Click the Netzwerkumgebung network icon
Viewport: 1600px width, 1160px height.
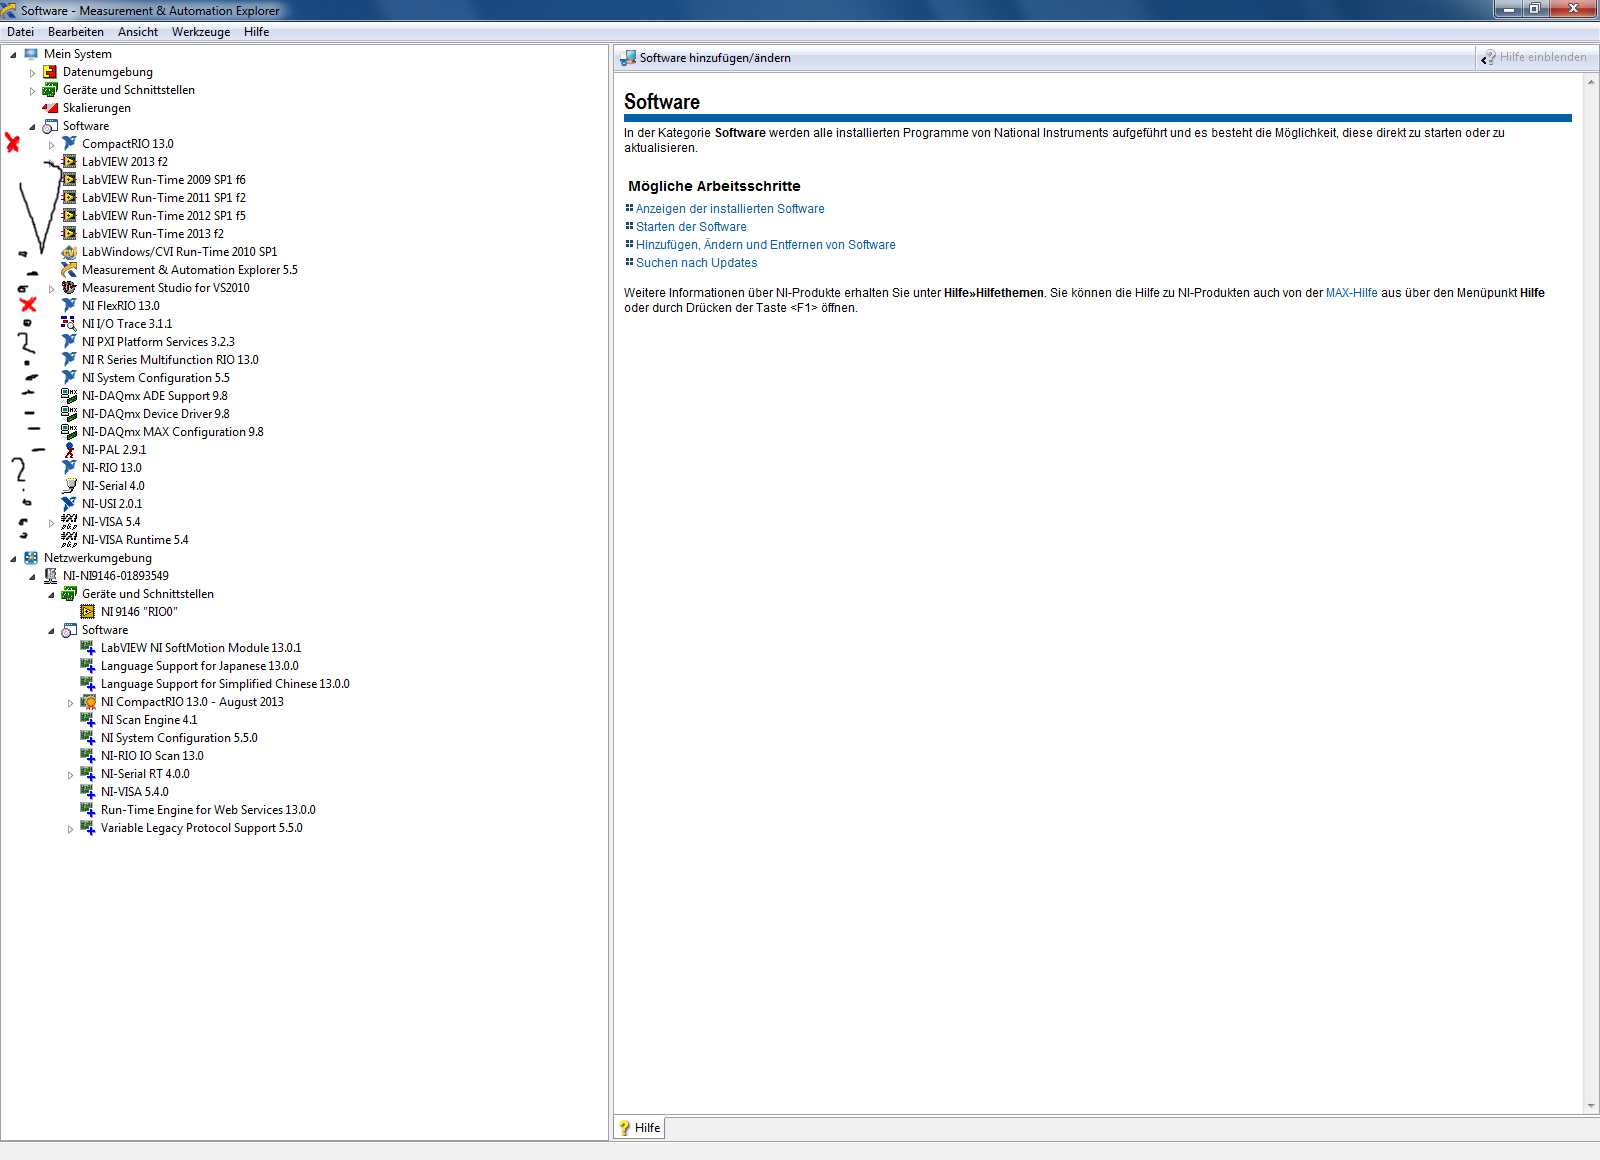(31, 558)
